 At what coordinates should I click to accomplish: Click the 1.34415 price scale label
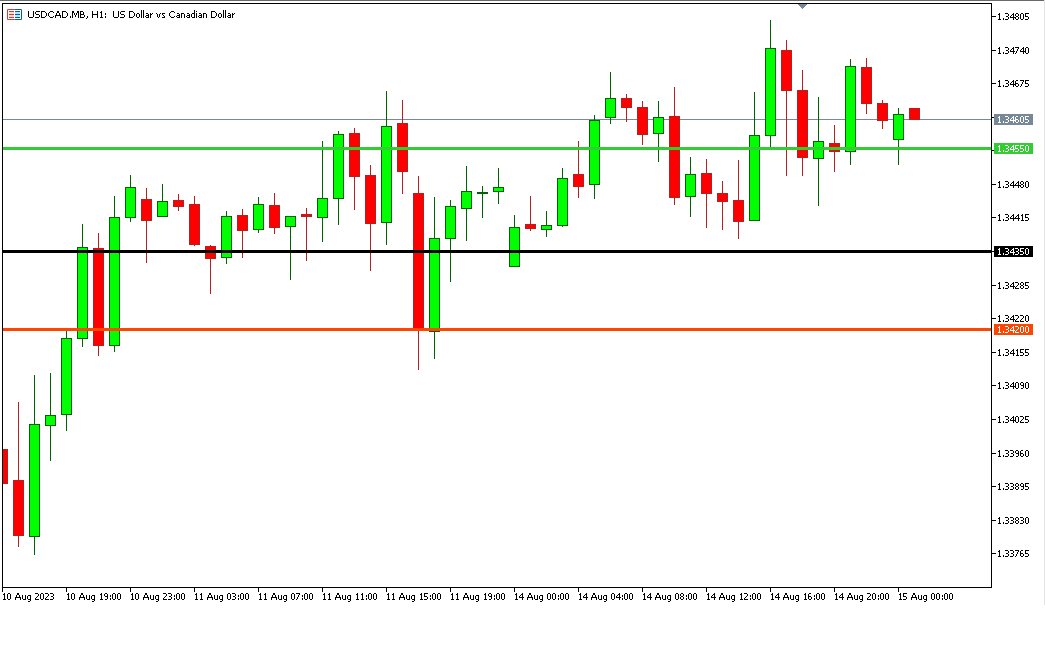(x=1013, y=217)
